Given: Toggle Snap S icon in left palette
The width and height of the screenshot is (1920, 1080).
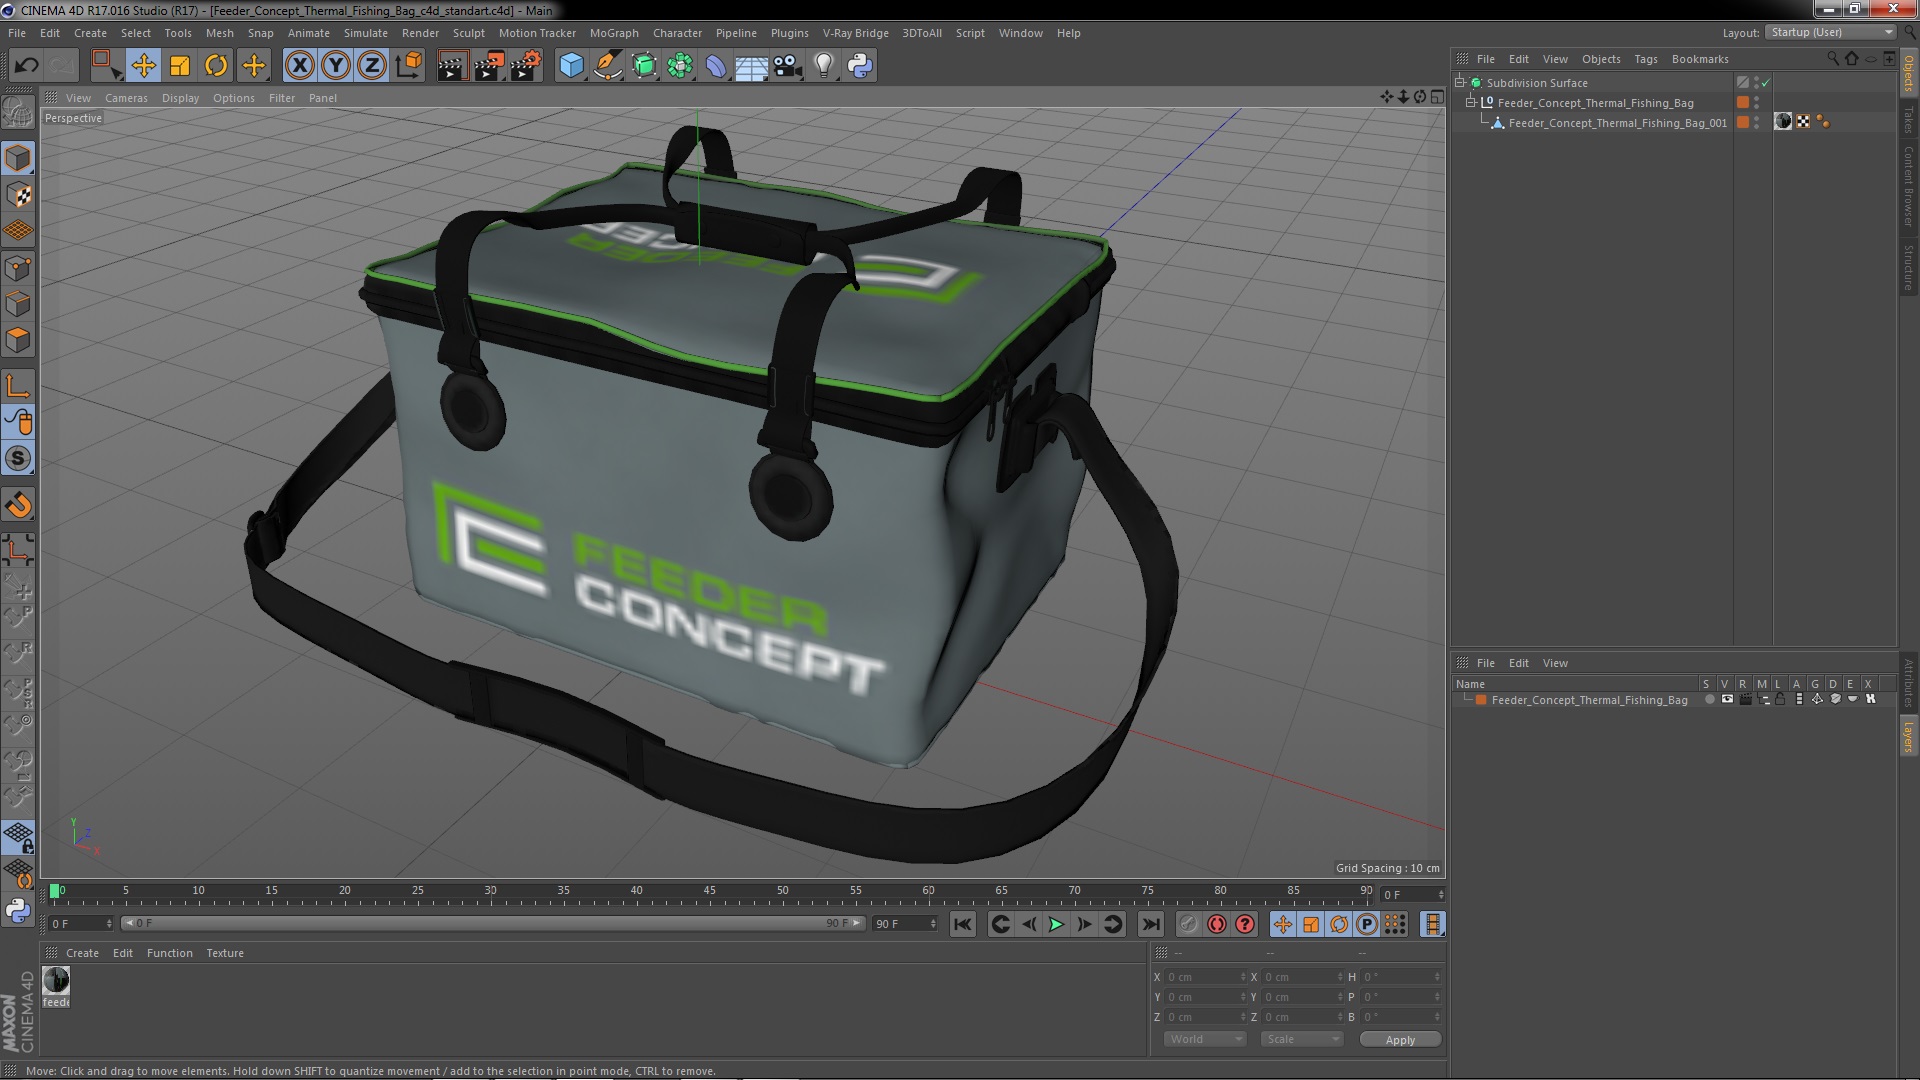Looking at the screenshot, I should pyautogui.click(x=18, y=458).
